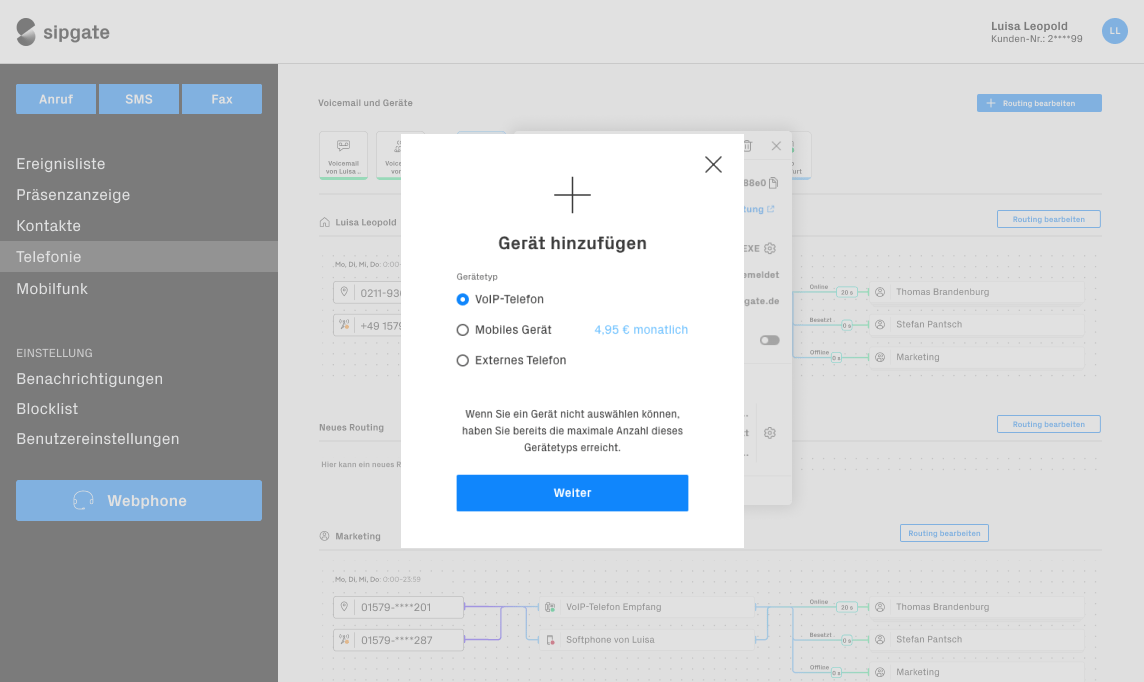This screenshot has height=682, width=1144.
Task: Open Mobilfunk in the sidebar
Action: click(x=52, y=289)
